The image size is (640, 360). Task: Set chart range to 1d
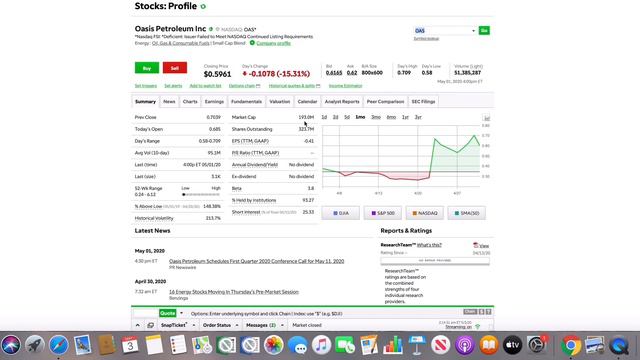324,117
